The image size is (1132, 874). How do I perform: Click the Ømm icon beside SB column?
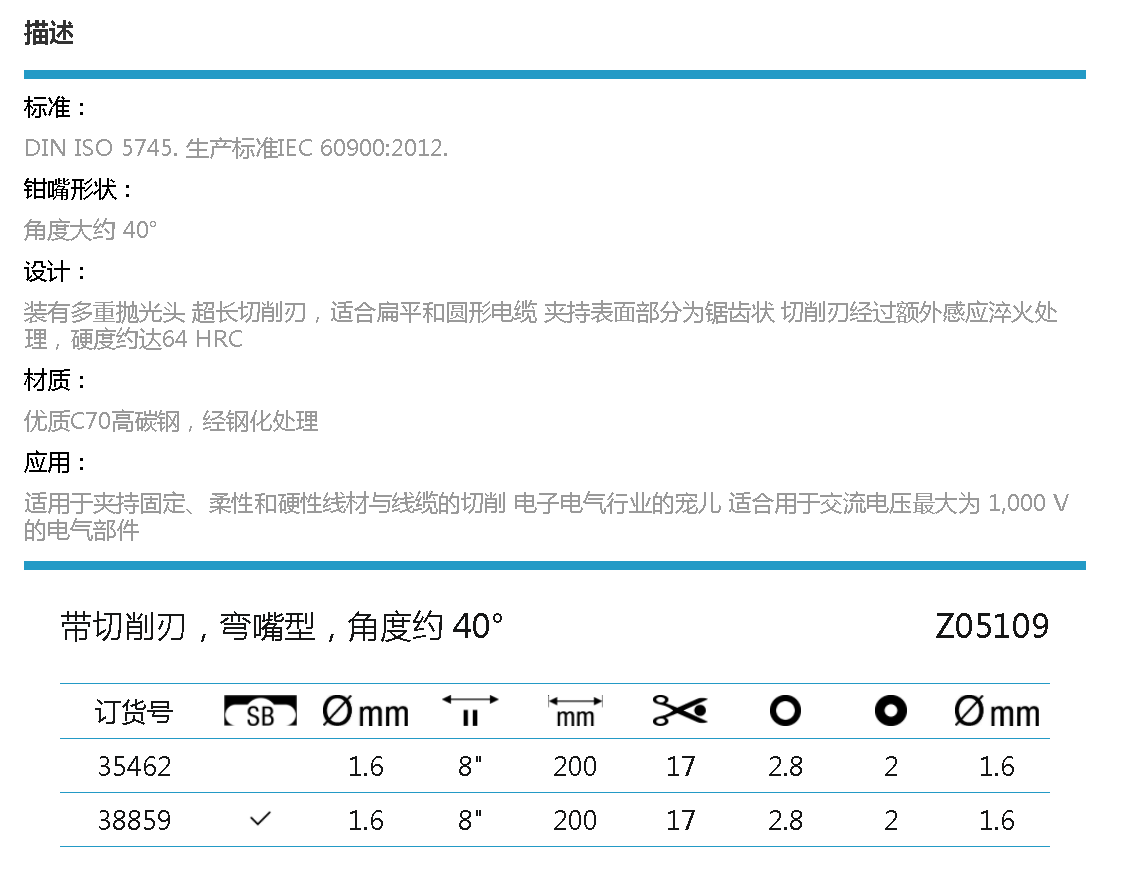click(x=366, y=712)
